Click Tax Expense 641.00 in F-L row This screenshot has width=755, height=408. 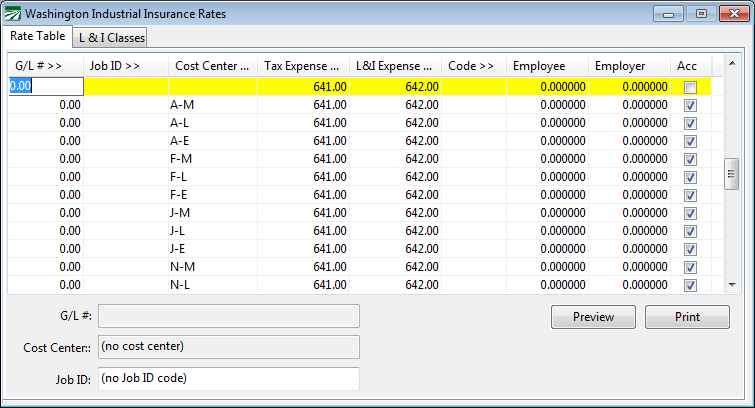click(x=303, y=177)
